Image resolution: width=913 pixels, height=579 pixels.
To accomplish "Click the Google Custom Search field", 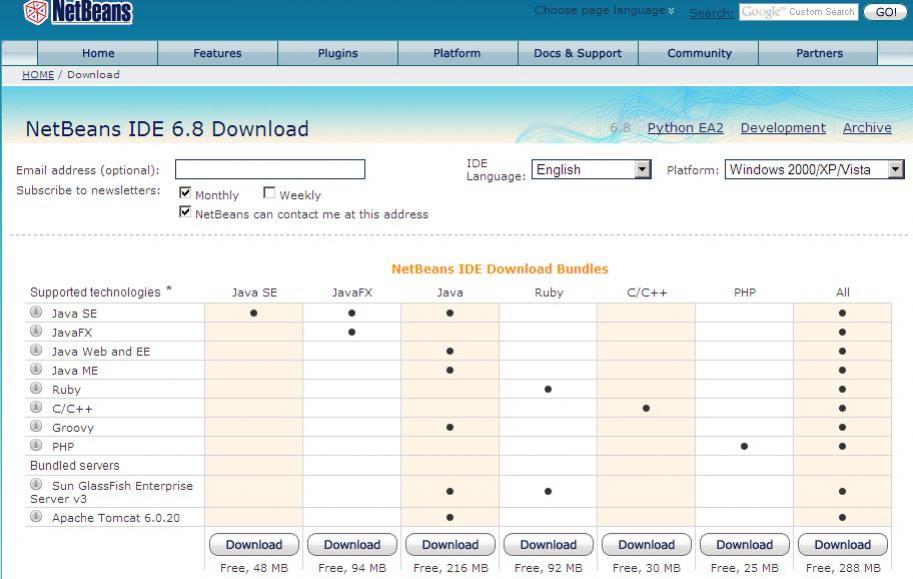I will (798, 12).
